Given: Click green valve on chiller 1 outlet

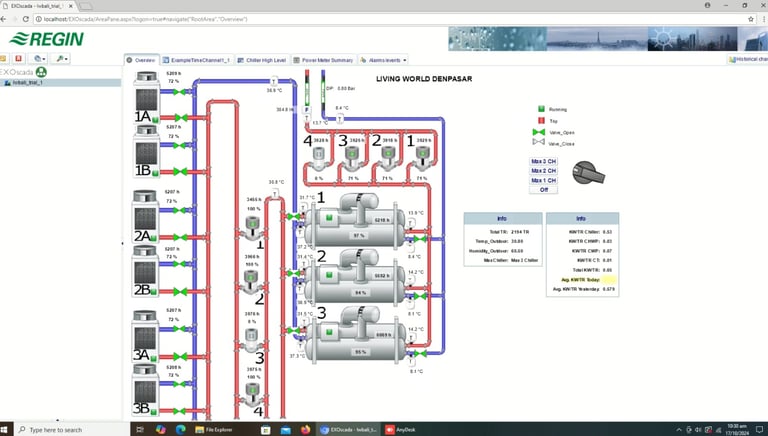Looking at the screenshot, I should click(420, 239).
